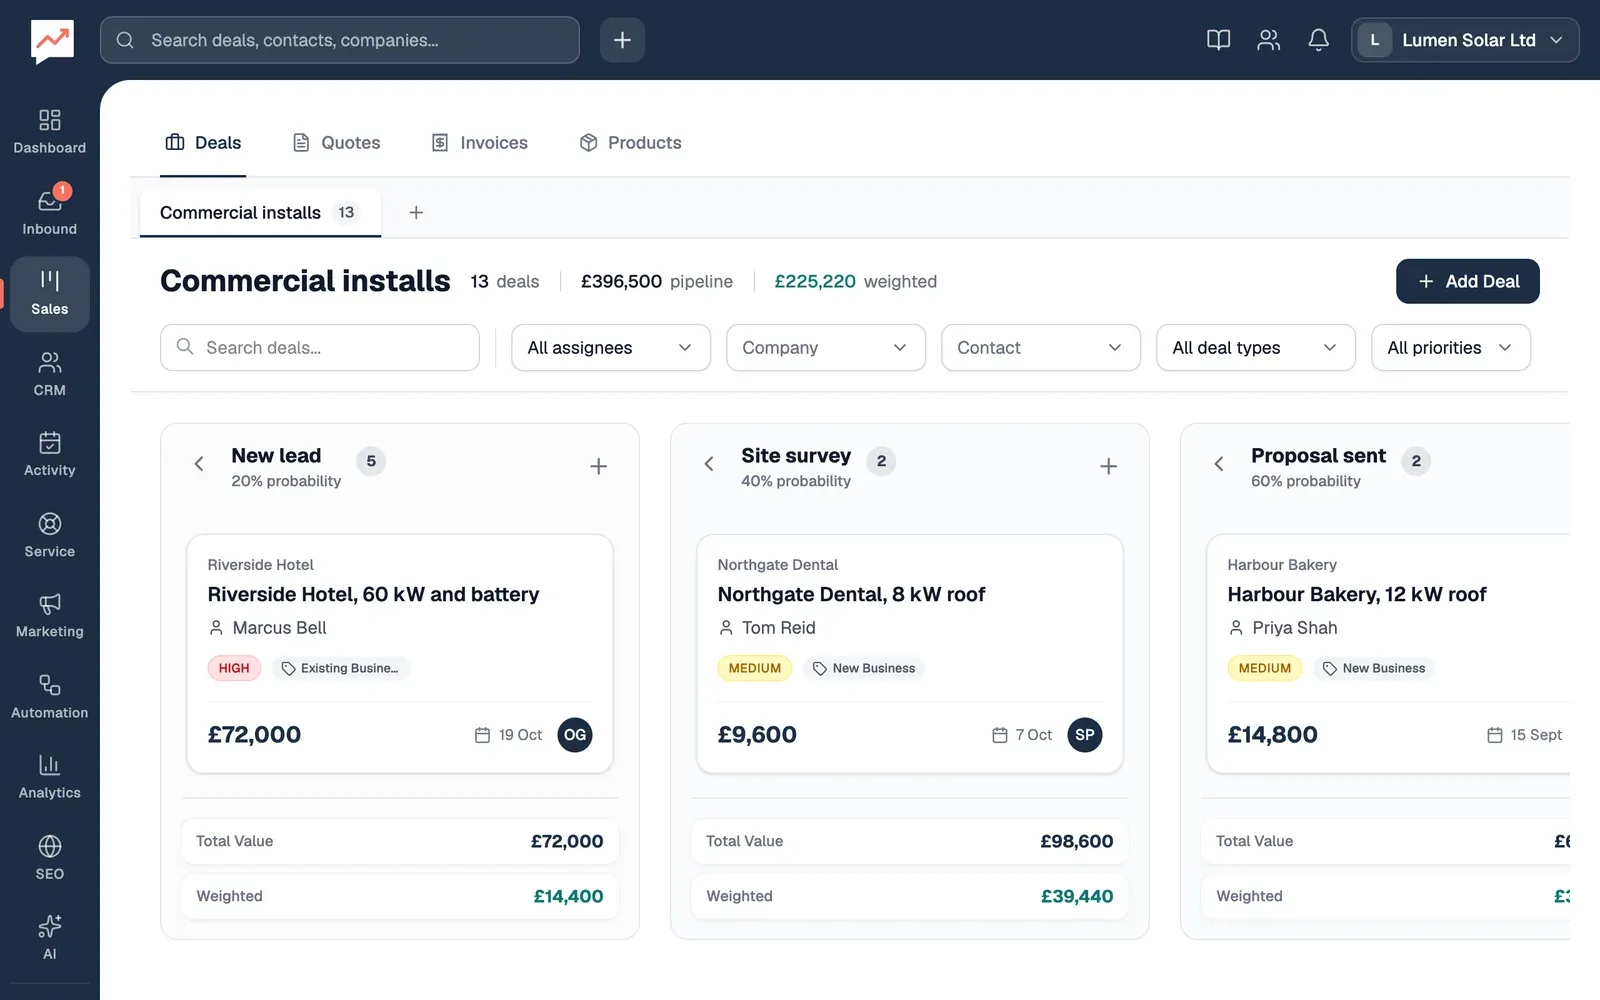This screenshot has width=1600, height=1000.
Task: Click Site survey weighted £39,440
Action: [1076, 896]
